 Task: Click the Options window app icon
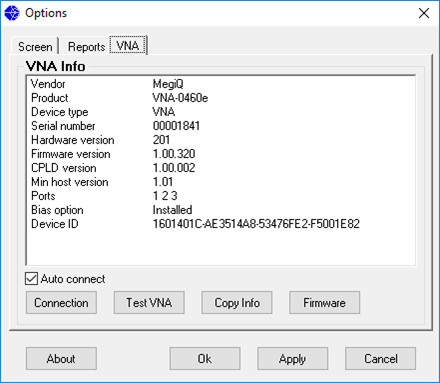tap(12, 13)
